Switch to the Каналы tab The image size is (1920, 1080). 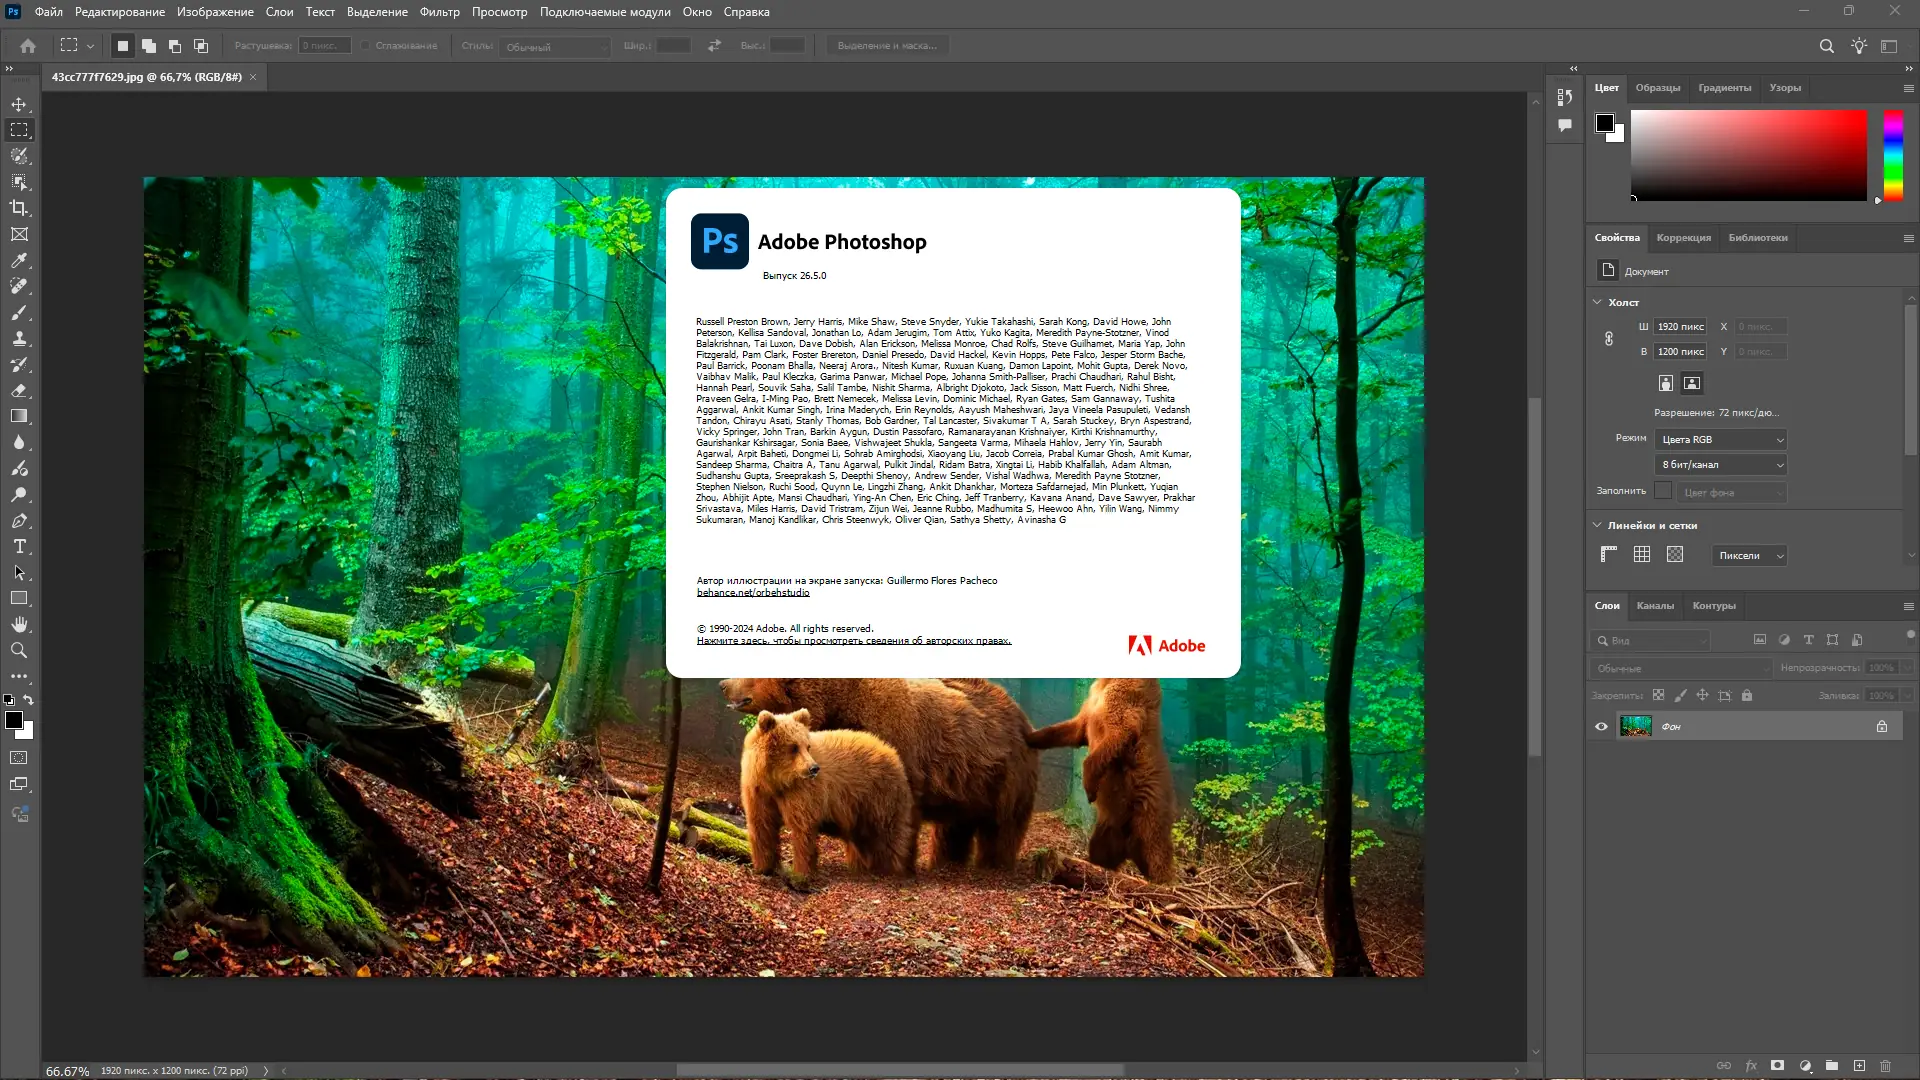coord(1654,606)
